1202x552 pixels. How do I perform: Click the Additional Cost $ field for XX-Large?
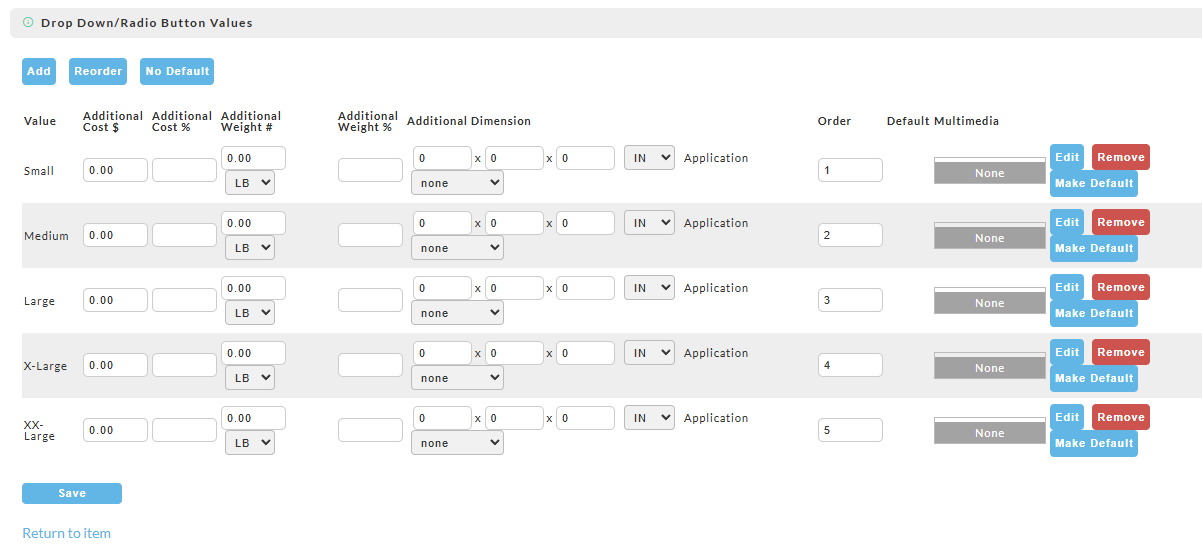pyautogui.click(x=115, y=430)
